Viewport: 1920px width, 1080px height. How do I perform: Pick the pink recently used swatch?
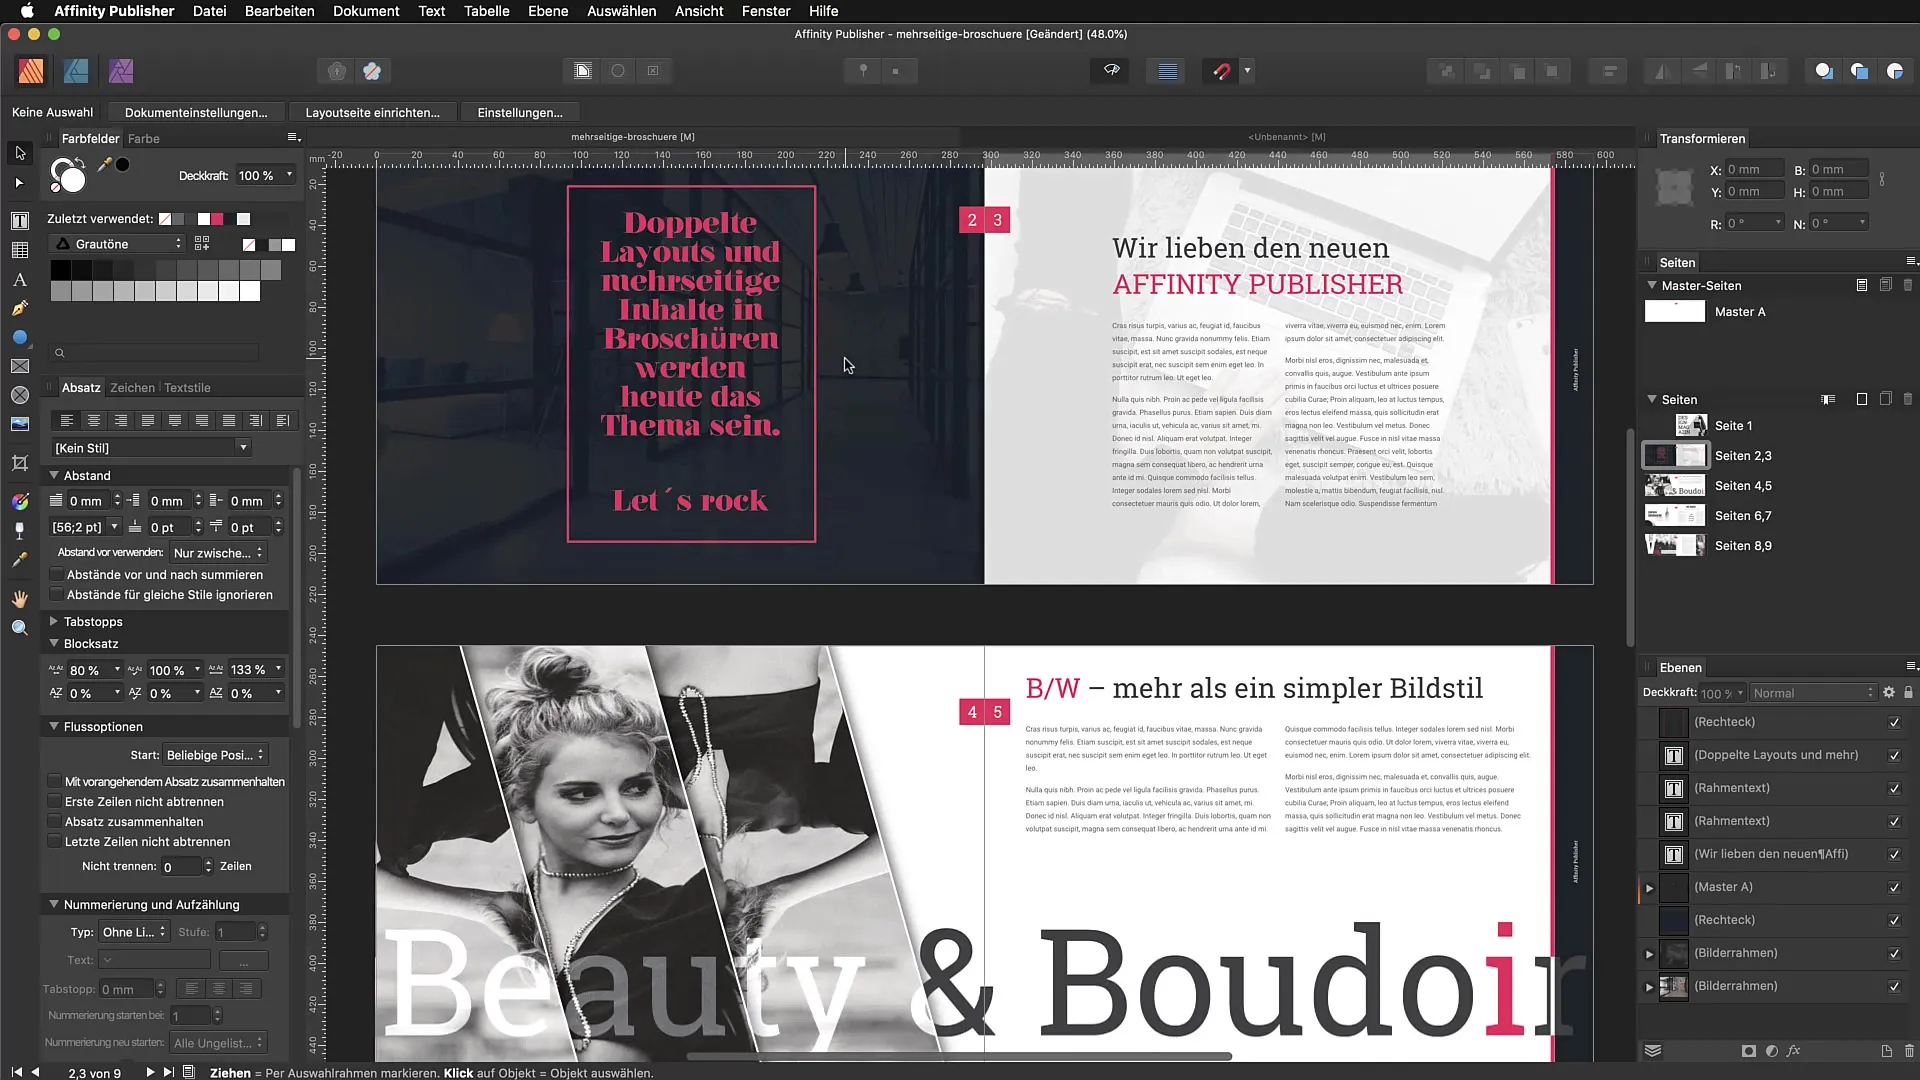coord(217,219)
